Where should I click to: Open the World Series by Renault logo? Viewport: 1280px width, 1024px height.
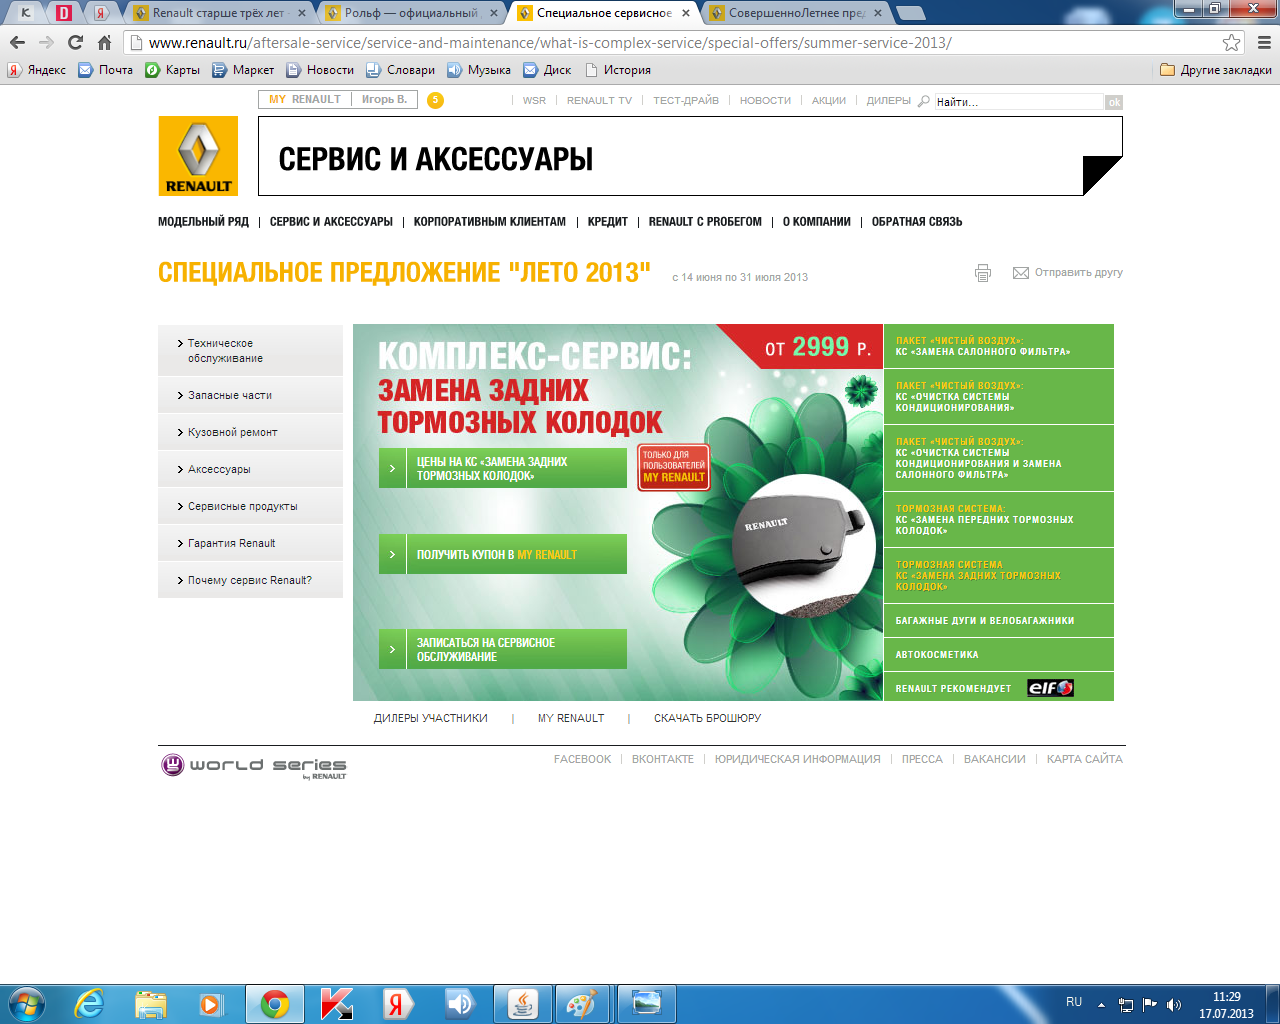254,766
